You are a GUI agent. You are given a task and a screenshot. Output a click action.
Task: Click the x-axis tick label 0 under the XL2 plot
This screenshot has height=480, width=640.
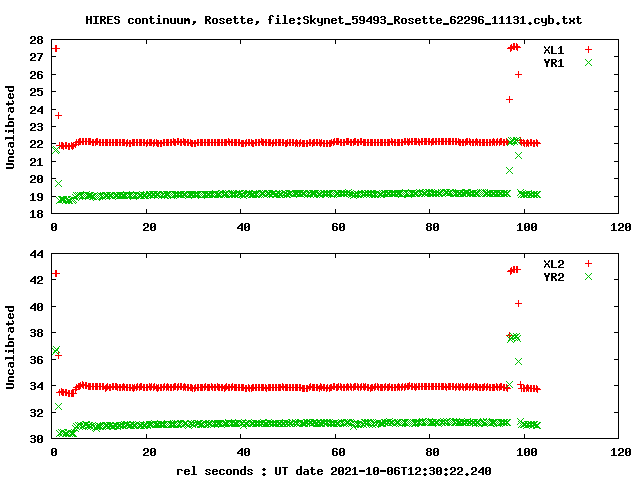point(54,452)
